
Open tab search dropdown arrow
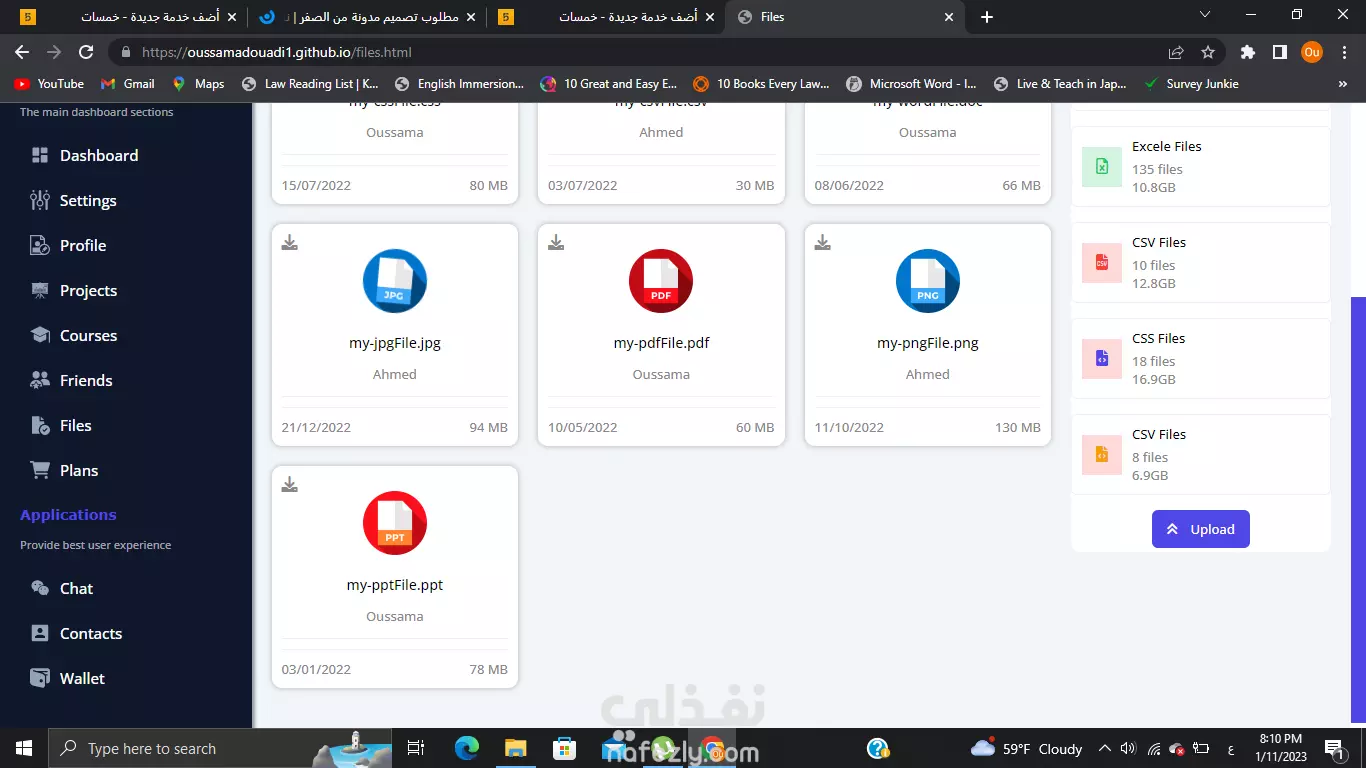point(1205,15)
